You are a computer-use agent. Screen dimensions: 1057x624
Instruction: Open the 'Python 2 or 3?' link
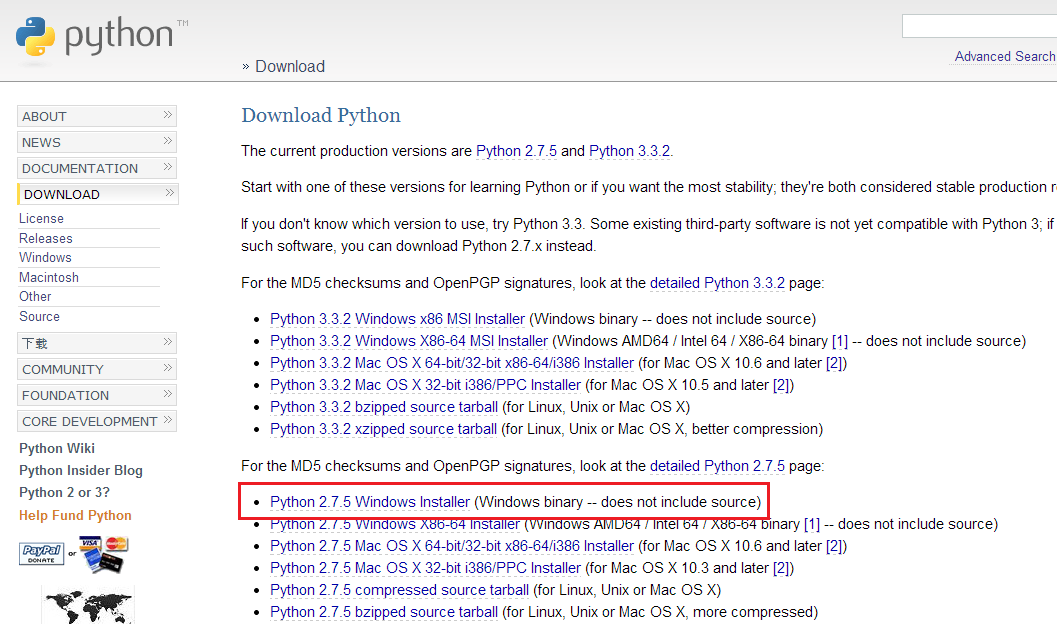(64, 493)
